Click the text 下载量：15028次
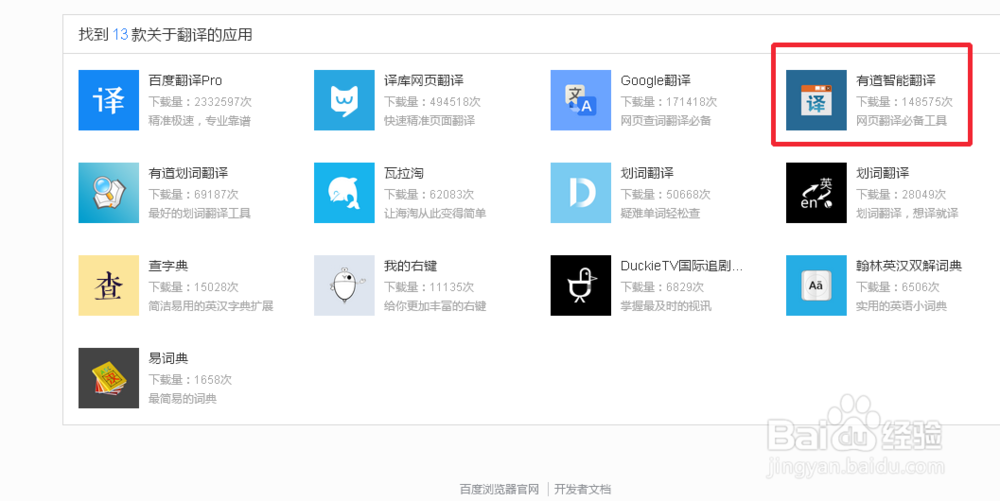Viewport: 1000px width, 501px height. coord(193,287)
